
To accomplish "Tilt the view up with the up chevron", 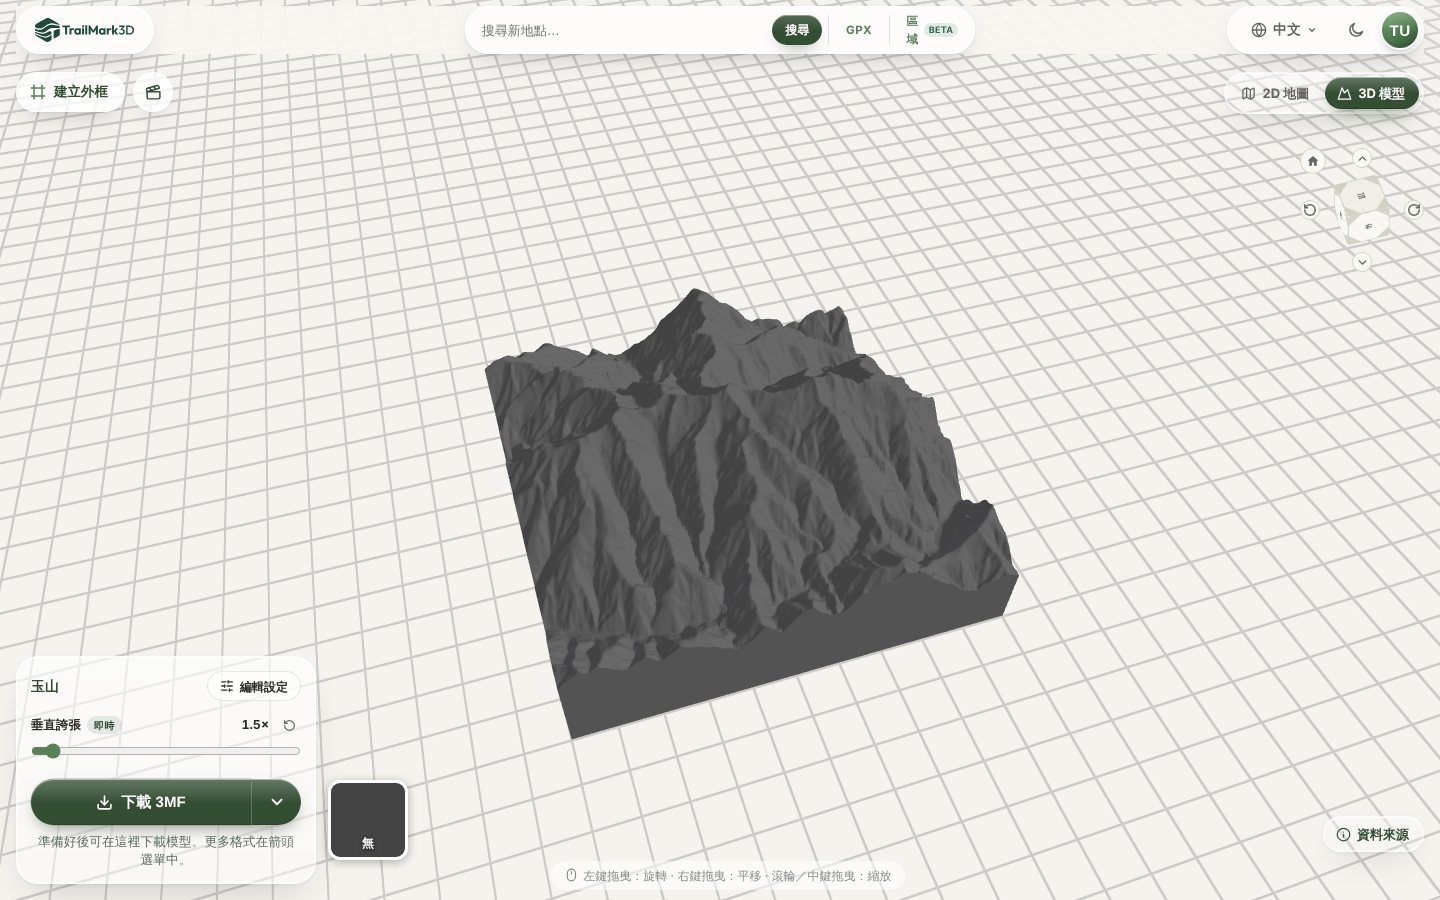I will [1362, 158].
